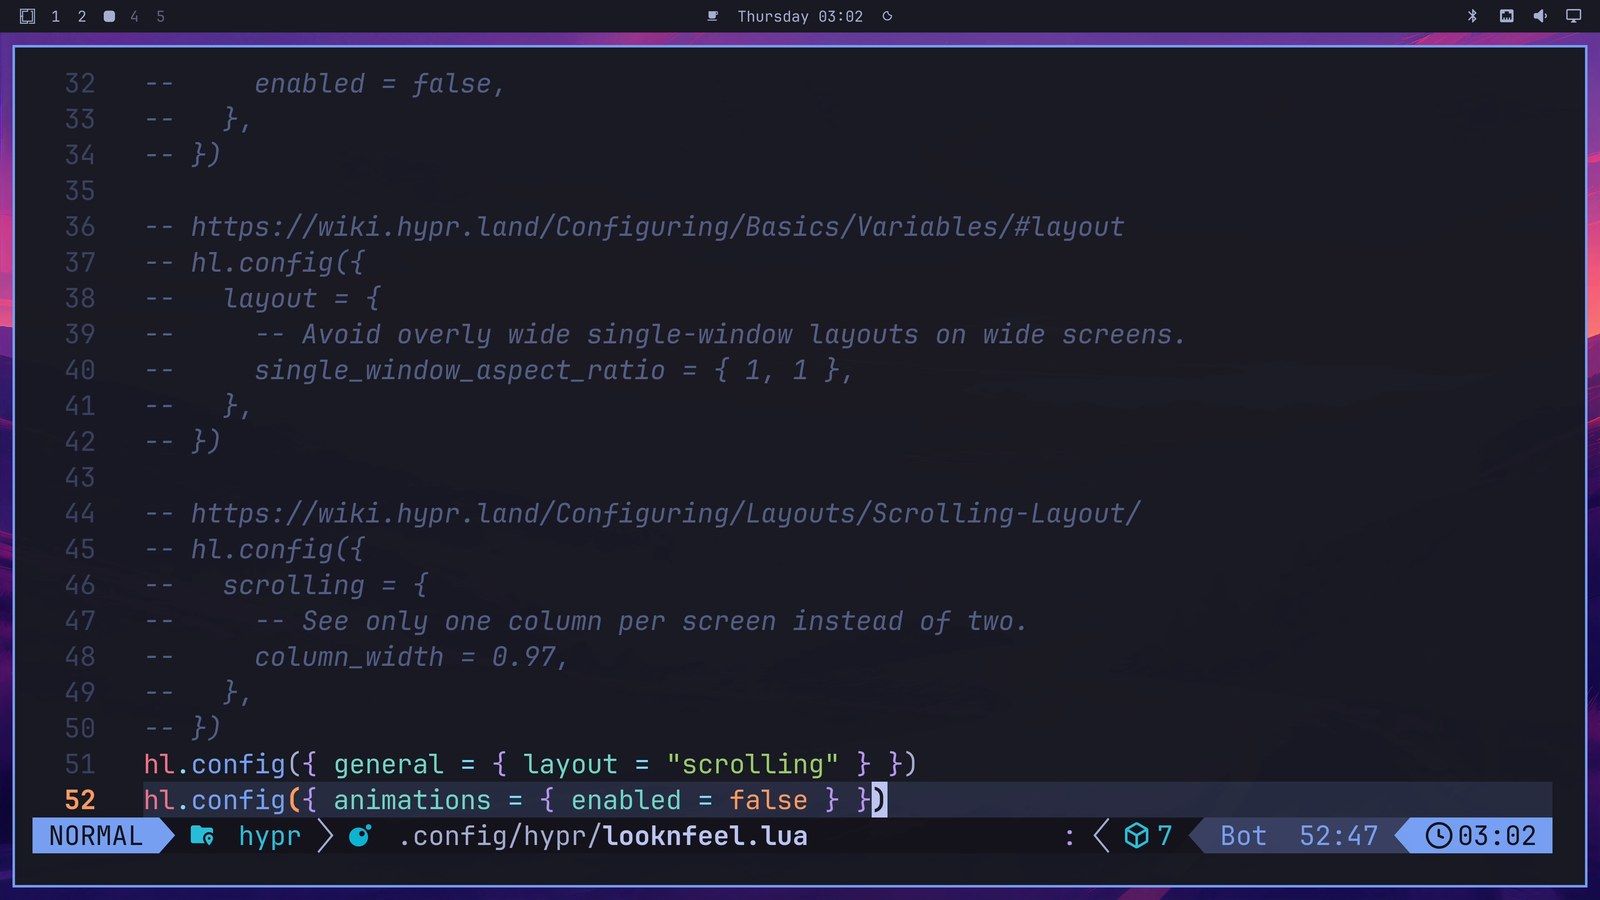
Task: Click the clock icon in statusline
Action: [x=1438, y=836]
